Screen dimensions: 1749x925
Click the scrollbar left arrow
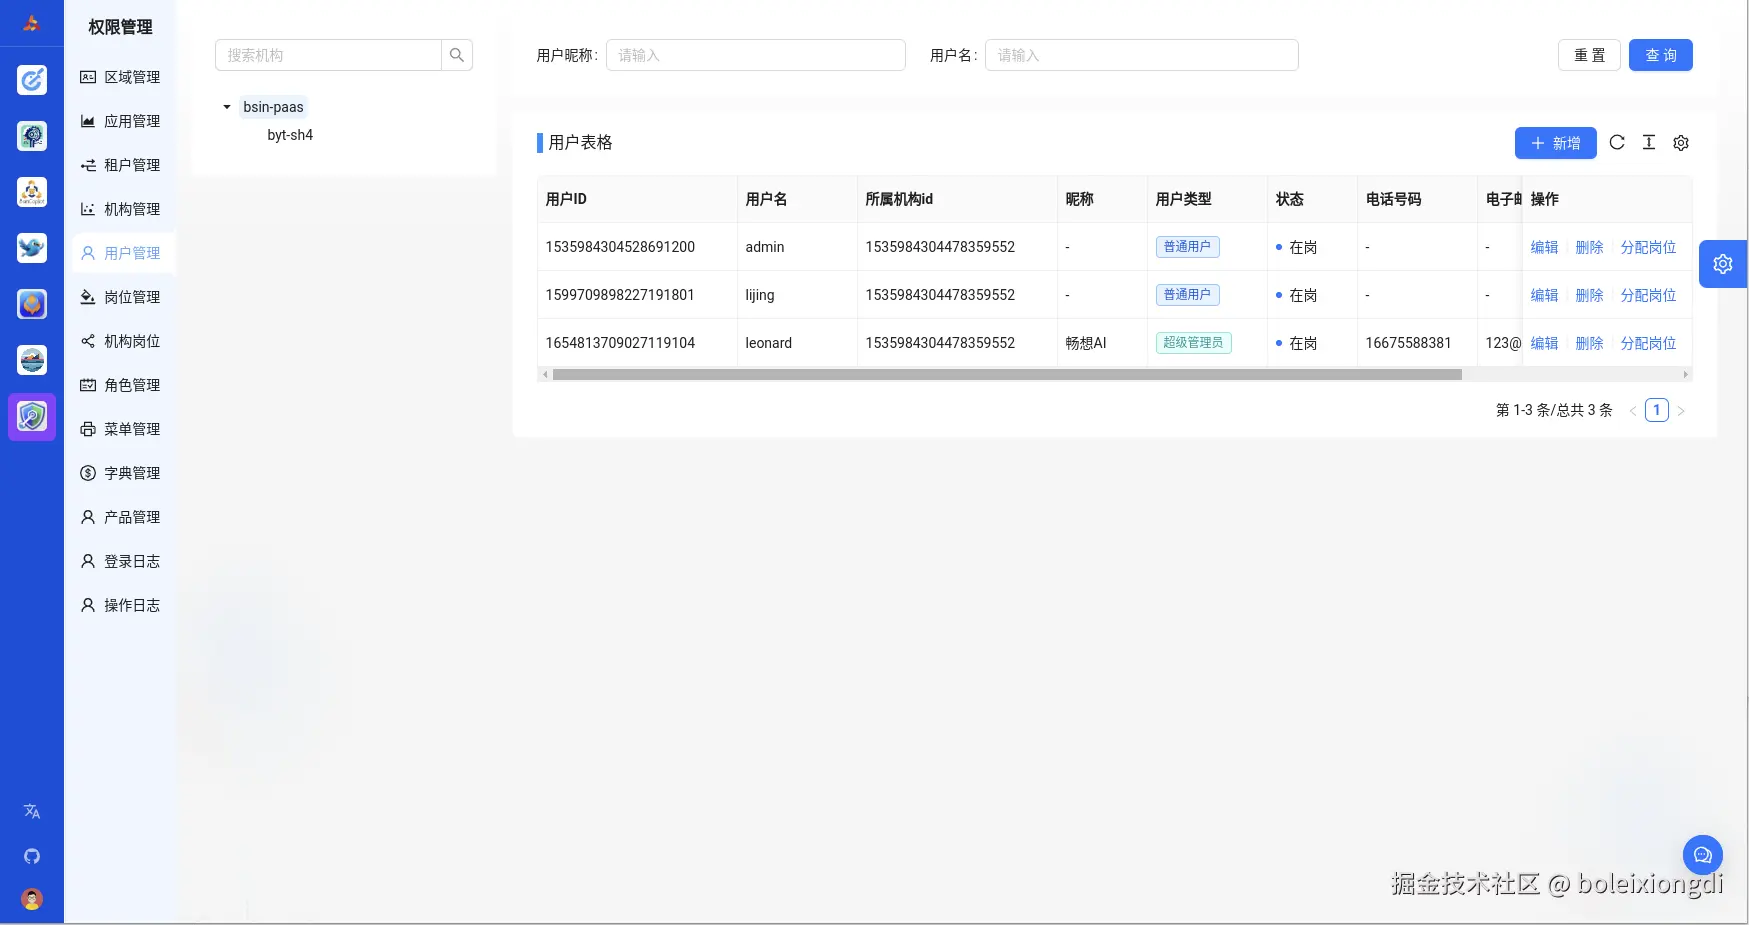544,375
